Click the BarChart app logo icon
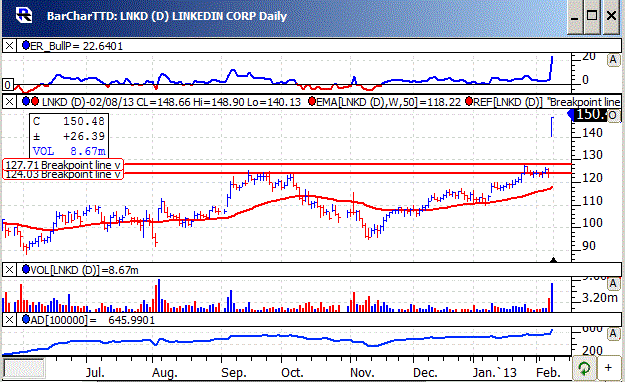 point(24,16)
